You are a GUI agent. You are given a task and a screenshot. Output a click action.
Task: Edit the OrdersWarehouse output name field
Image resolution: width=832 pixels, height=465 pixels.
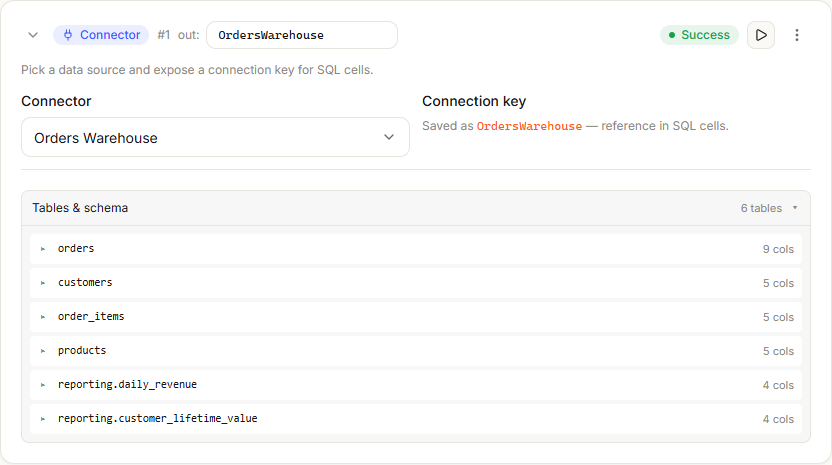(x=302, y=35)
